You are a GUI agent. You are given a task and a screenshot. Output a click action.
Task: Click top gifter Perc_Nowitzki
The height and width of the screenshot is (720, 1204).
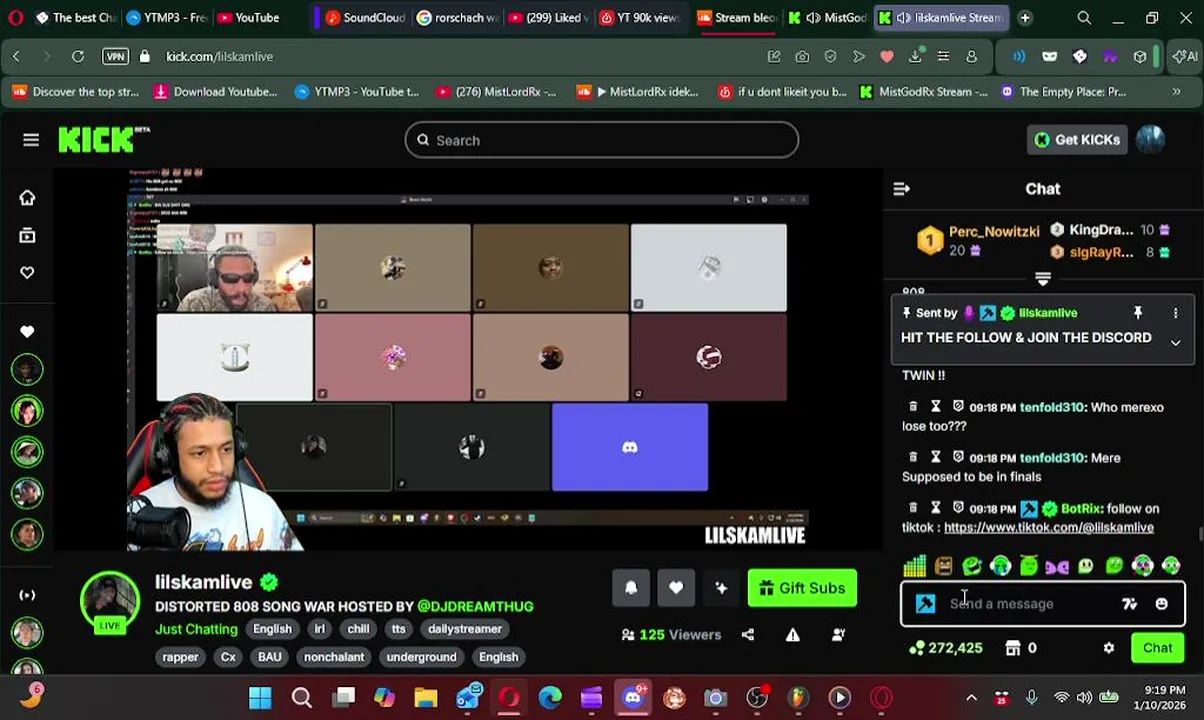994,231
